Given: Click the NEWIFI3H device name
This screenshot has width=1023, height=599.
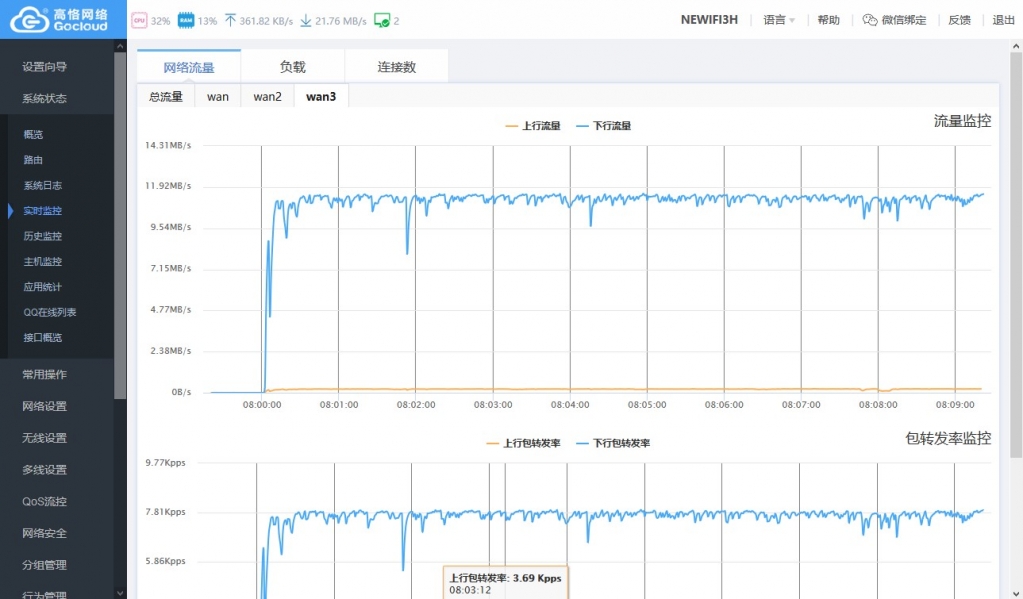Looking at the screenshot, I should pyautogui.click(x=709, y=20).
